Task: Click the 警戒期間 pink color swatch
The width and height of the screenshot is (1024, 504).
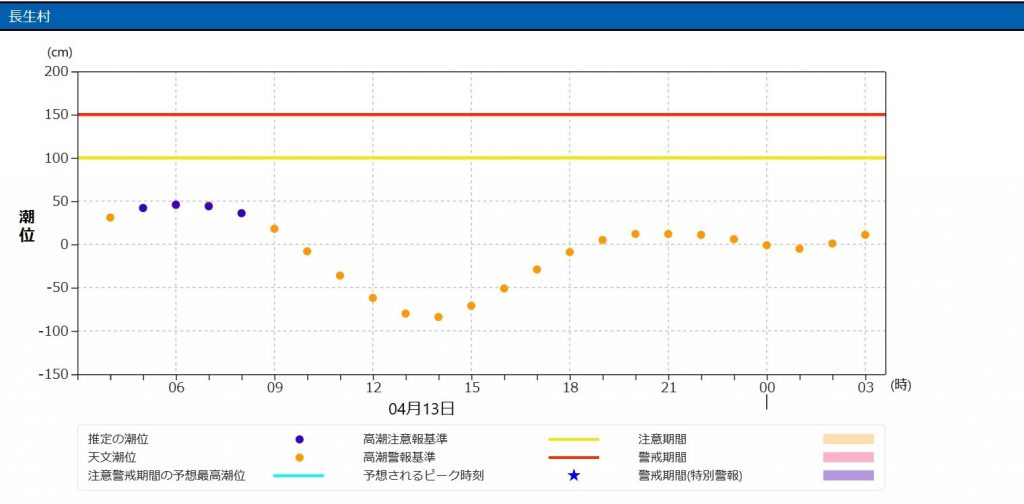Action: pyautogui.click(x=848, y=458)
